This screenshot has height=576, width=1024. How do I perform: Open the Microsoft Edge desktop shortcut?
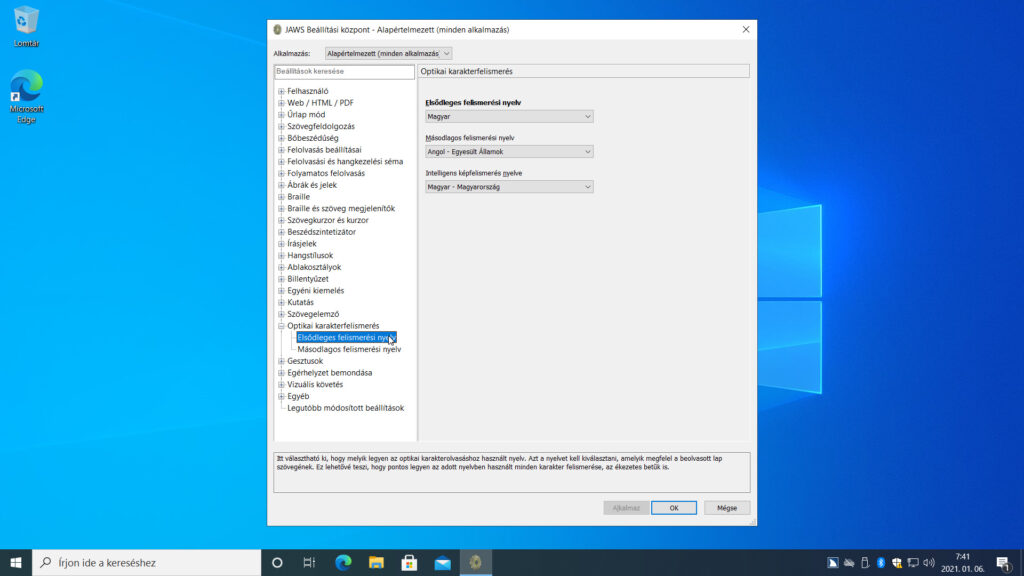26,96
